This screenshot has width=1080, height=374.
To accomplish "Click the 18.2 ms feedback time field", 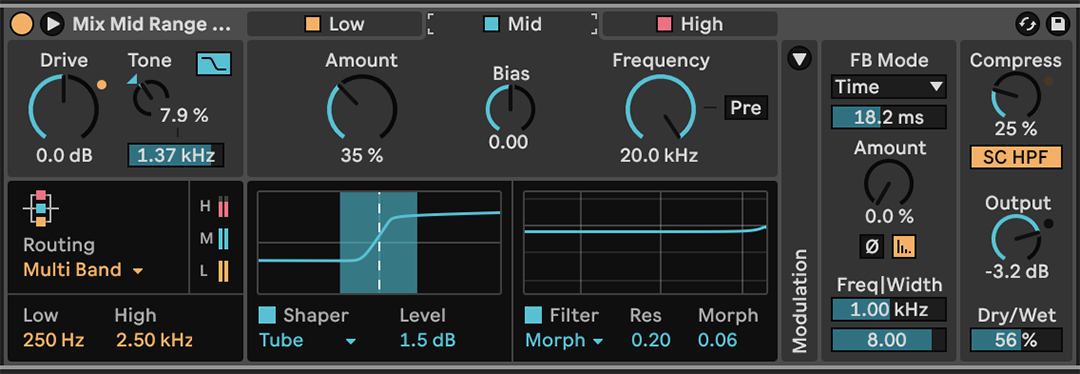I will (889, 118).
